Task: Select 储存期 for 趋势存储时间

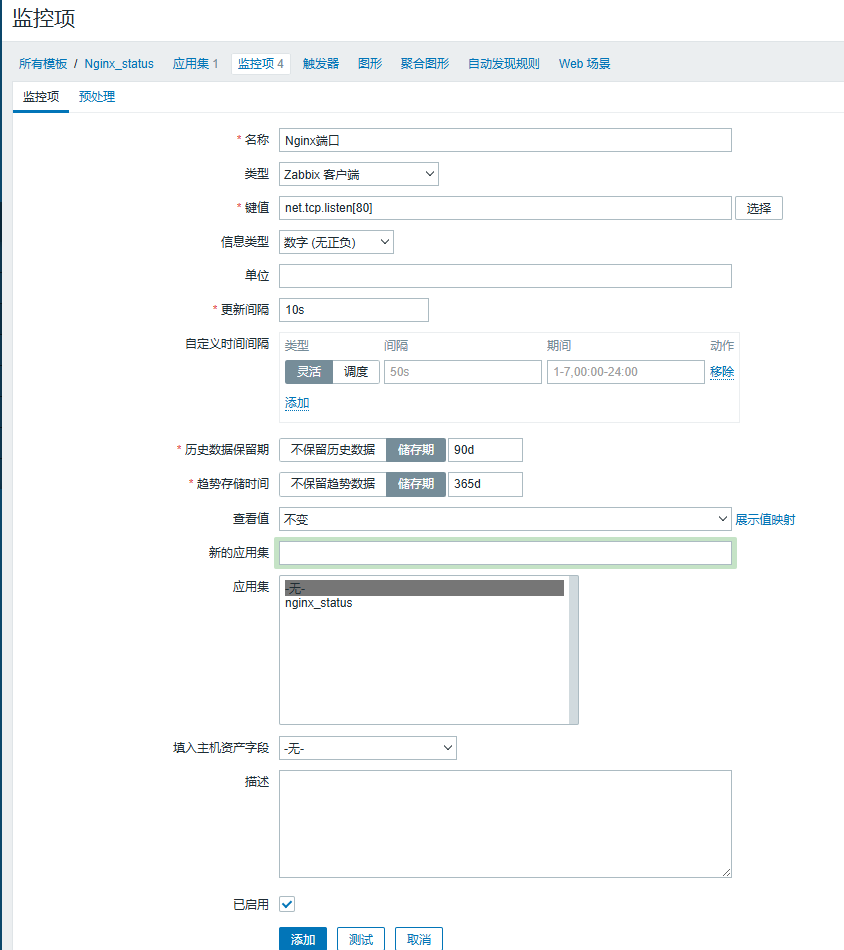Action: point(416,483)
